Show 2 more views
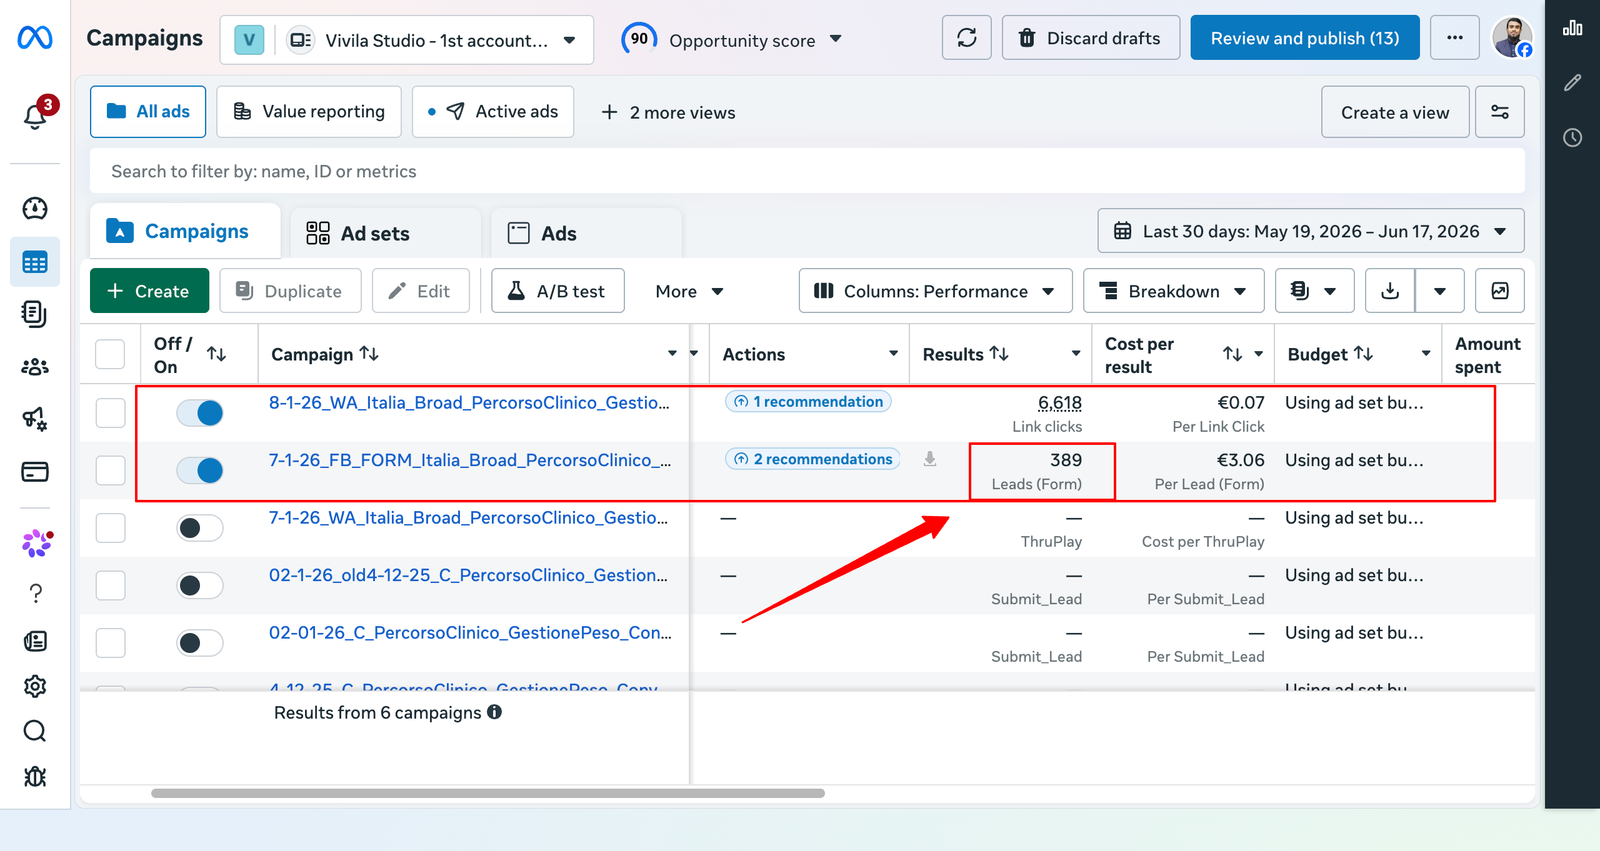Screen dimensions: 1600x851 point(668,113)
